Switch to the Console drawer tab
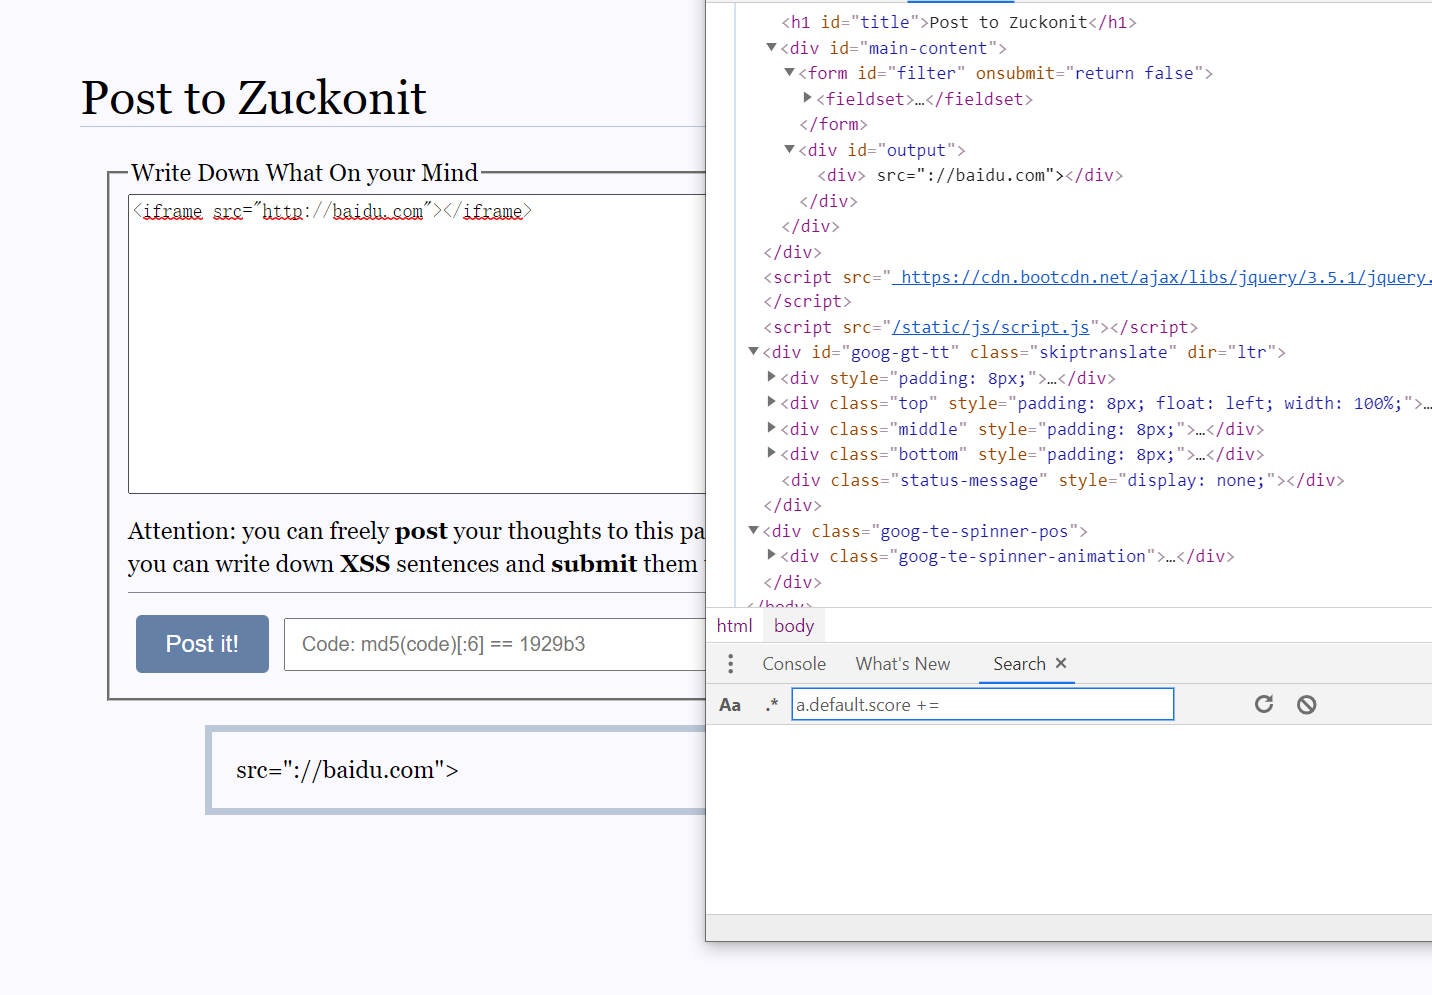 click(x=794, y=664)
